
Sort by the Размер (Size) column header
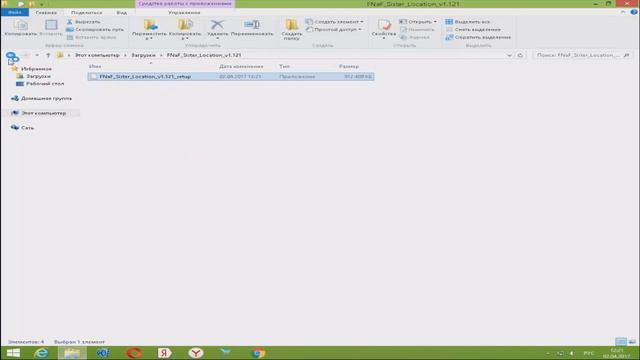click(349, 66)
